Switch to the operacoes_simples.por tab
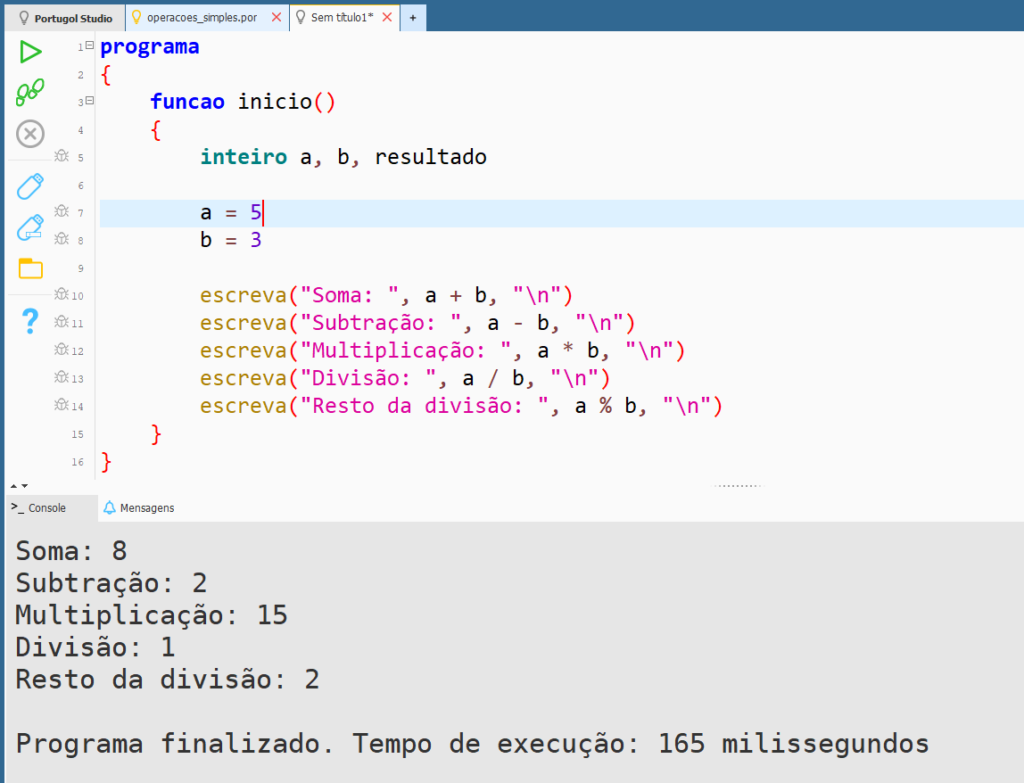Viewport: 1024px width, 783px height. point(201,18)
